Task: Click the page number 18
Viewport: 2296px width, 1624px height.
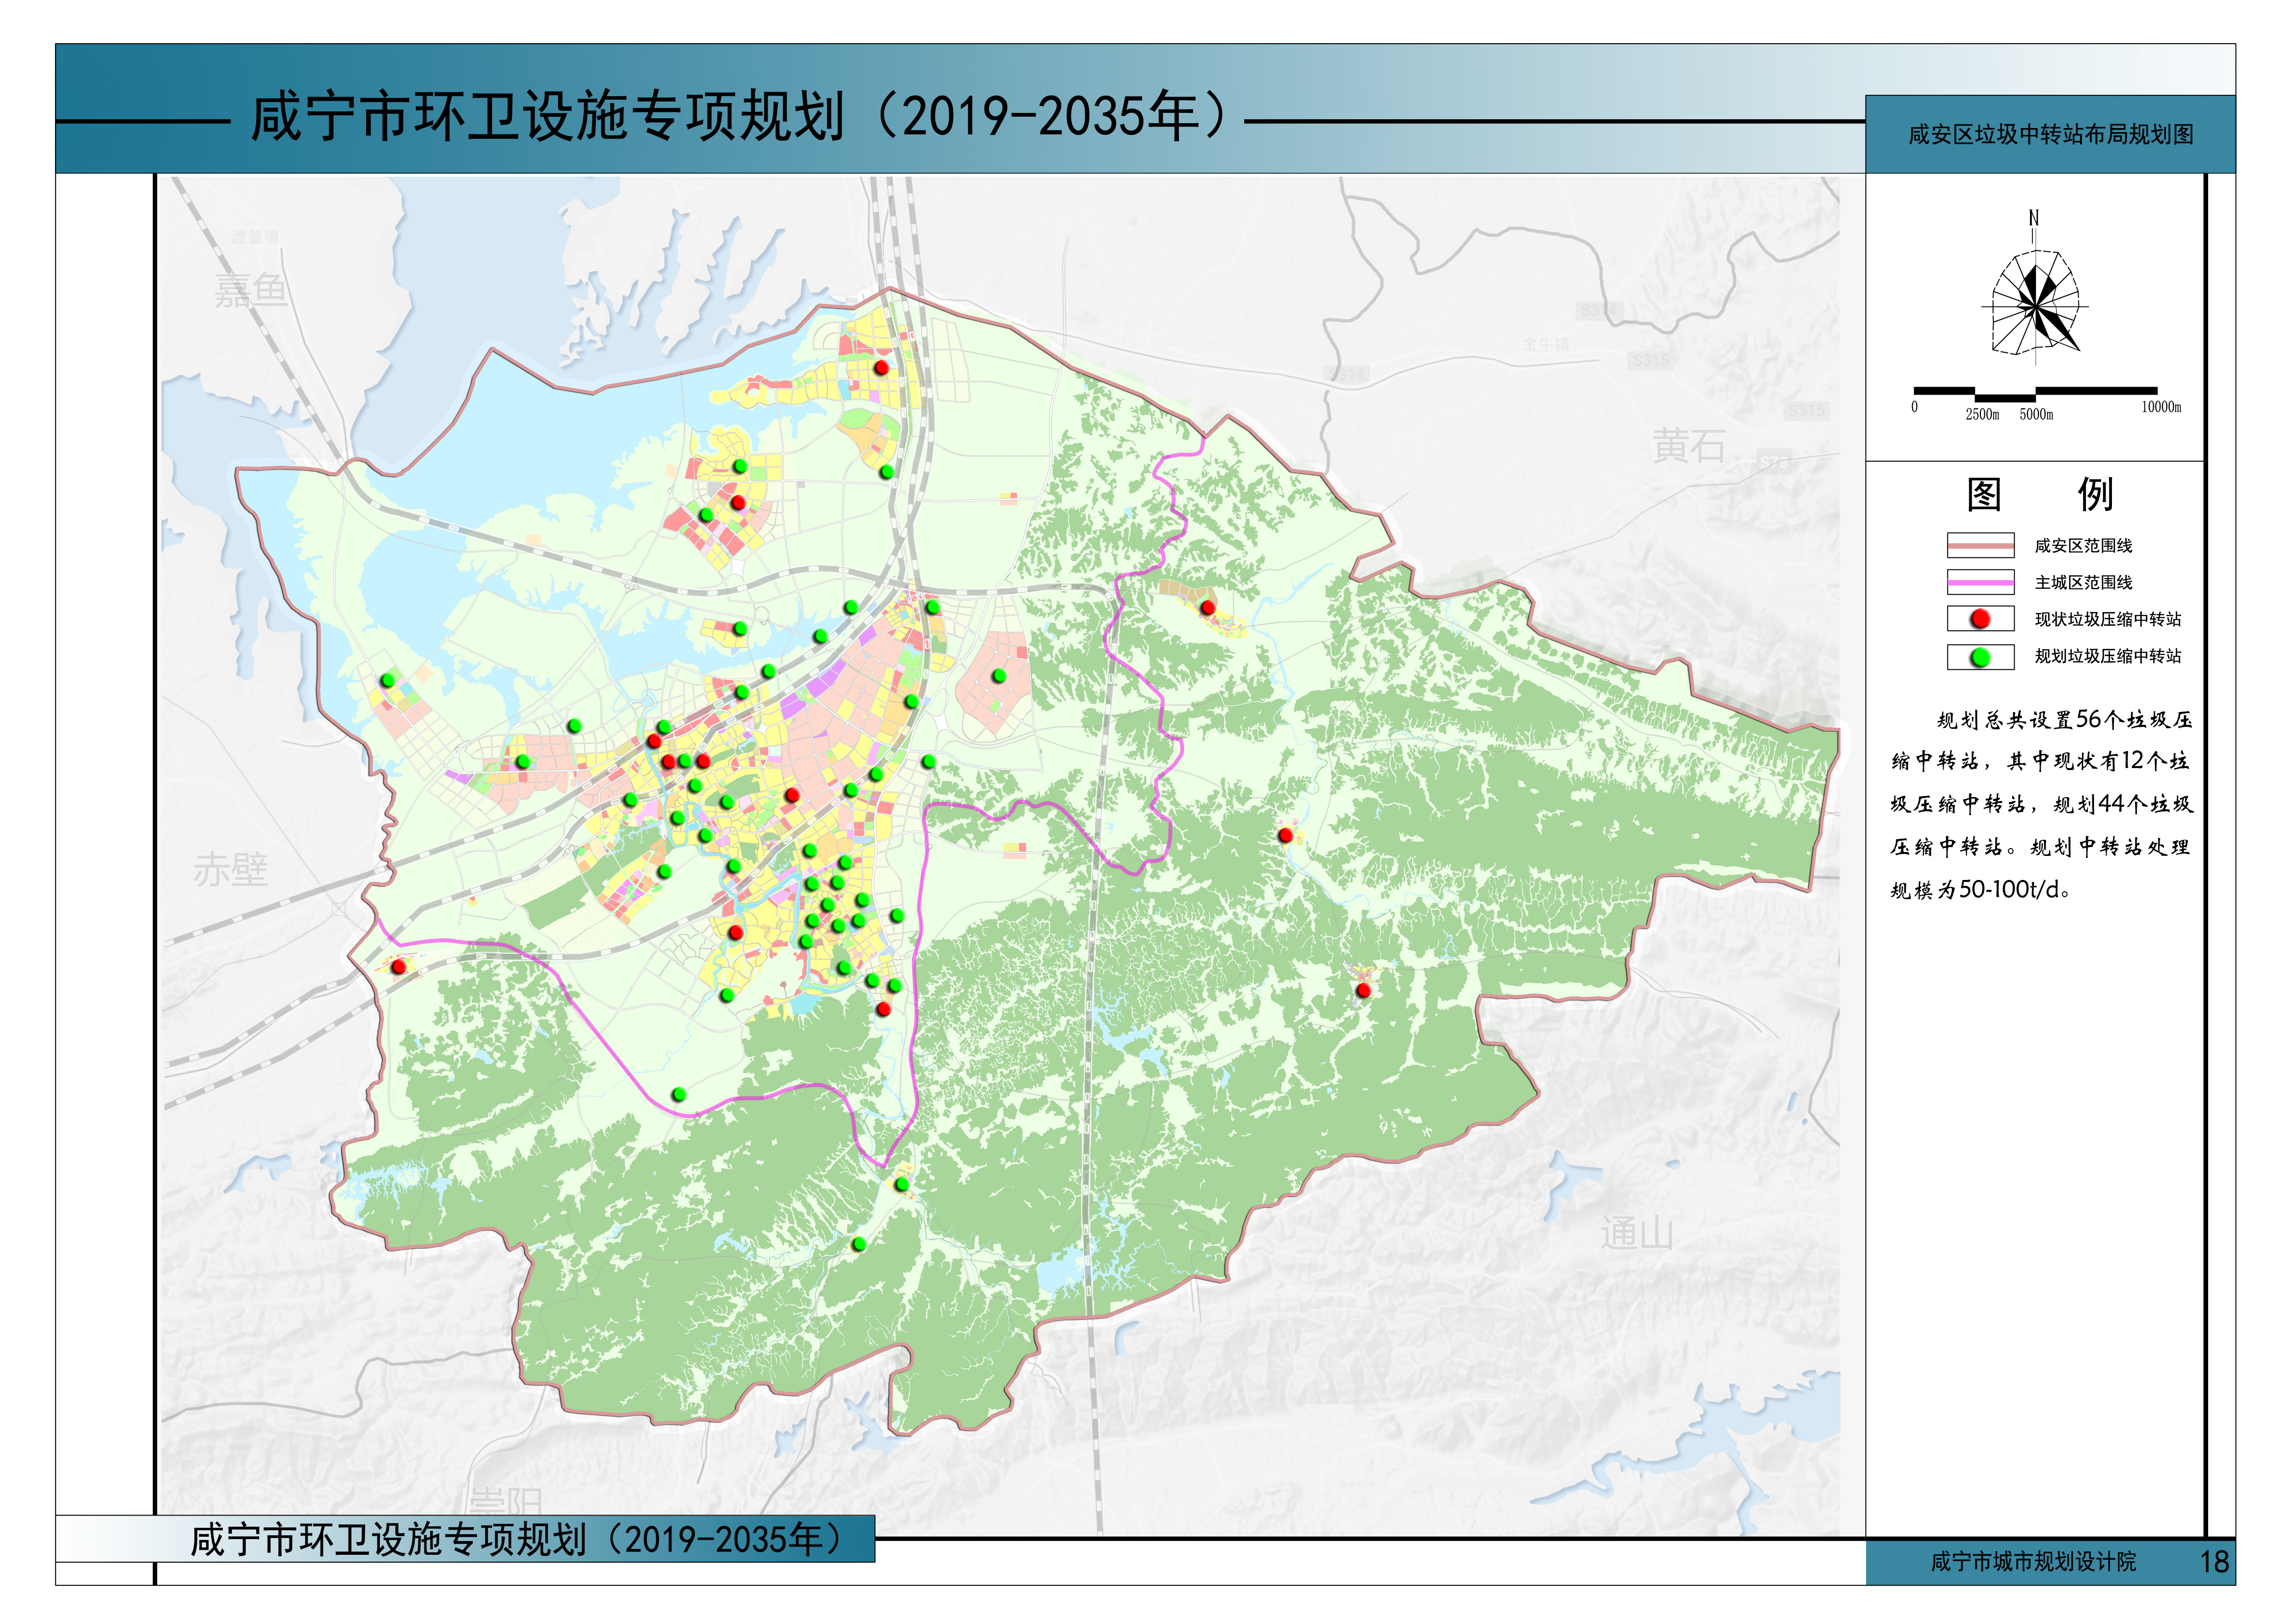Action: [2214, 1562]
